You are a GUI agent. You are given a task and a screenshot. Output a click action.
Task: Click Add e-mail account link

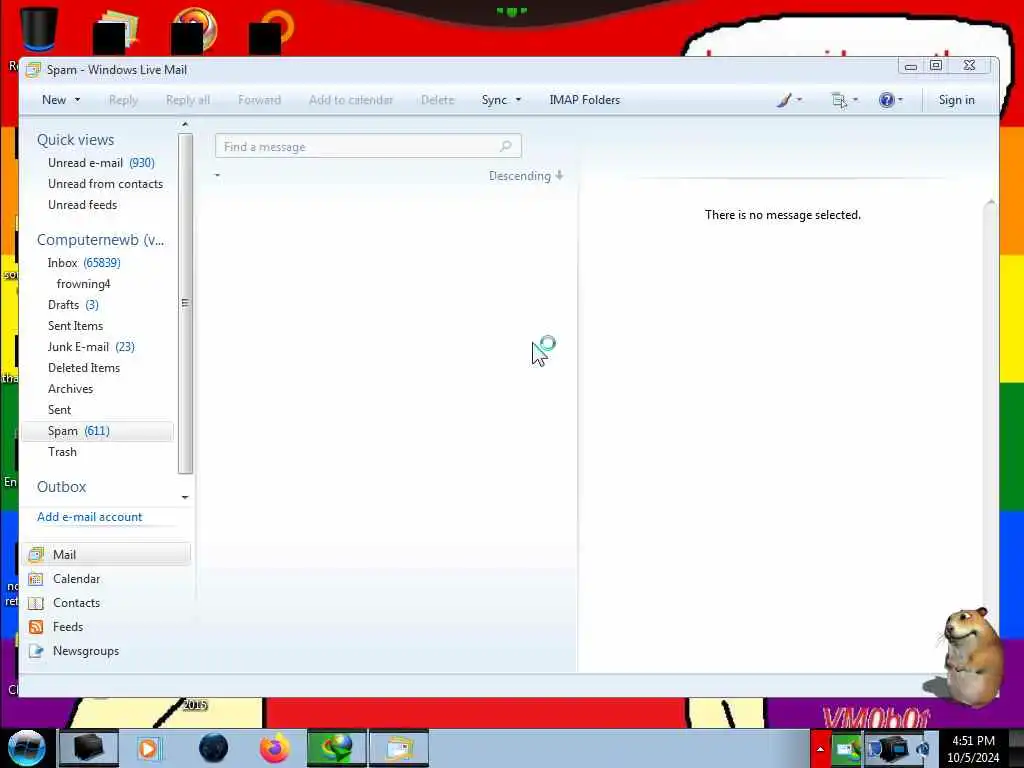[89, 517]
